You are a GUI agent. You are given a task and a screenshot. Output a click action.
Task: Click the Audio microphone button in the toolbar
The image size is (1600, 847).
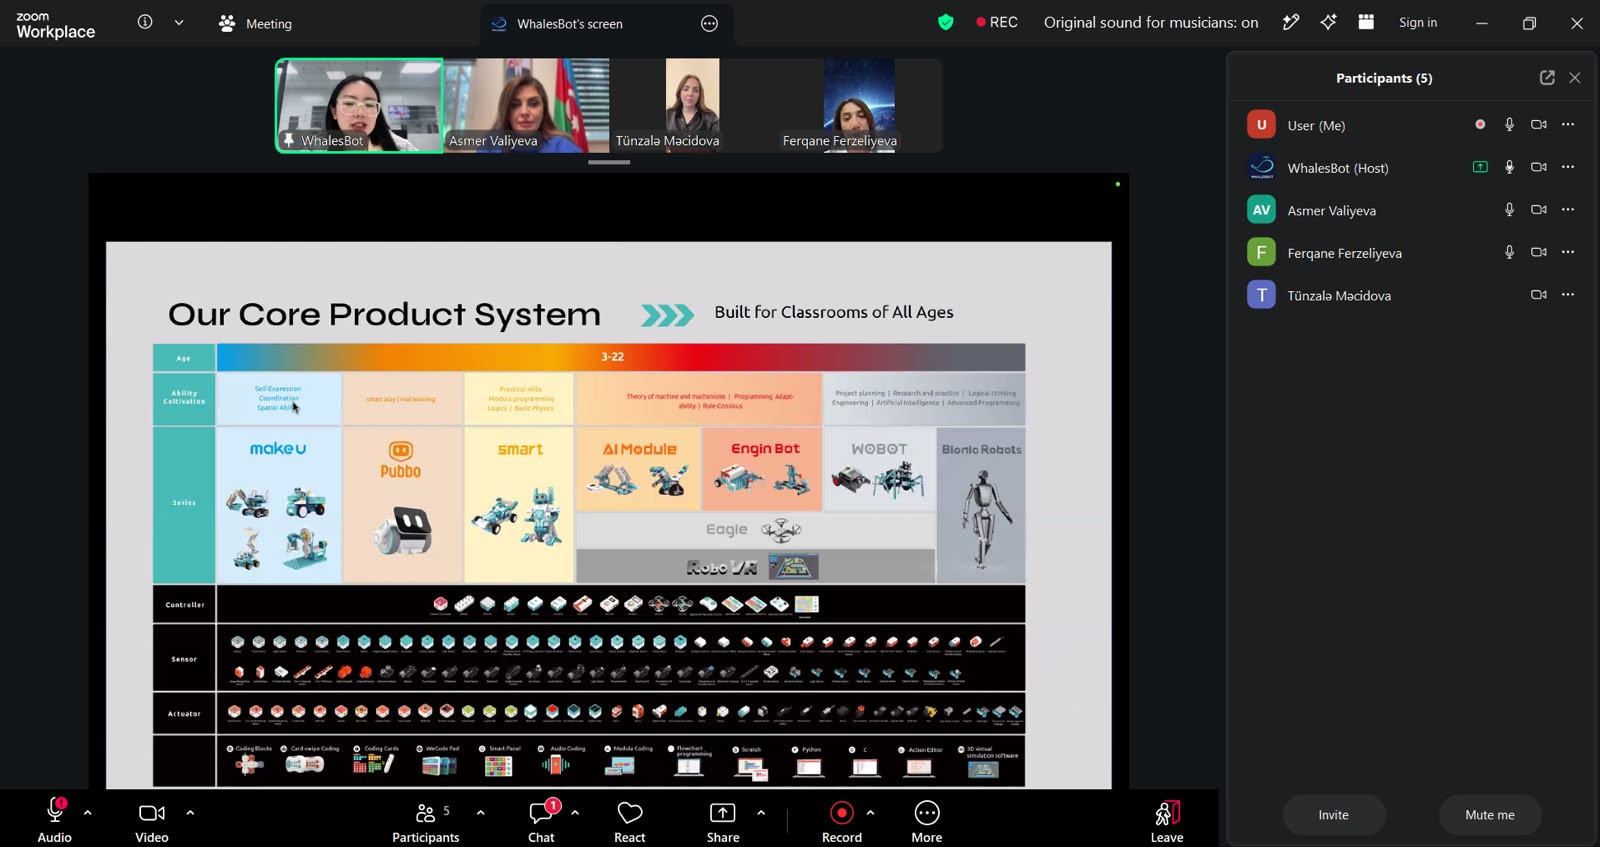(55, 821)
